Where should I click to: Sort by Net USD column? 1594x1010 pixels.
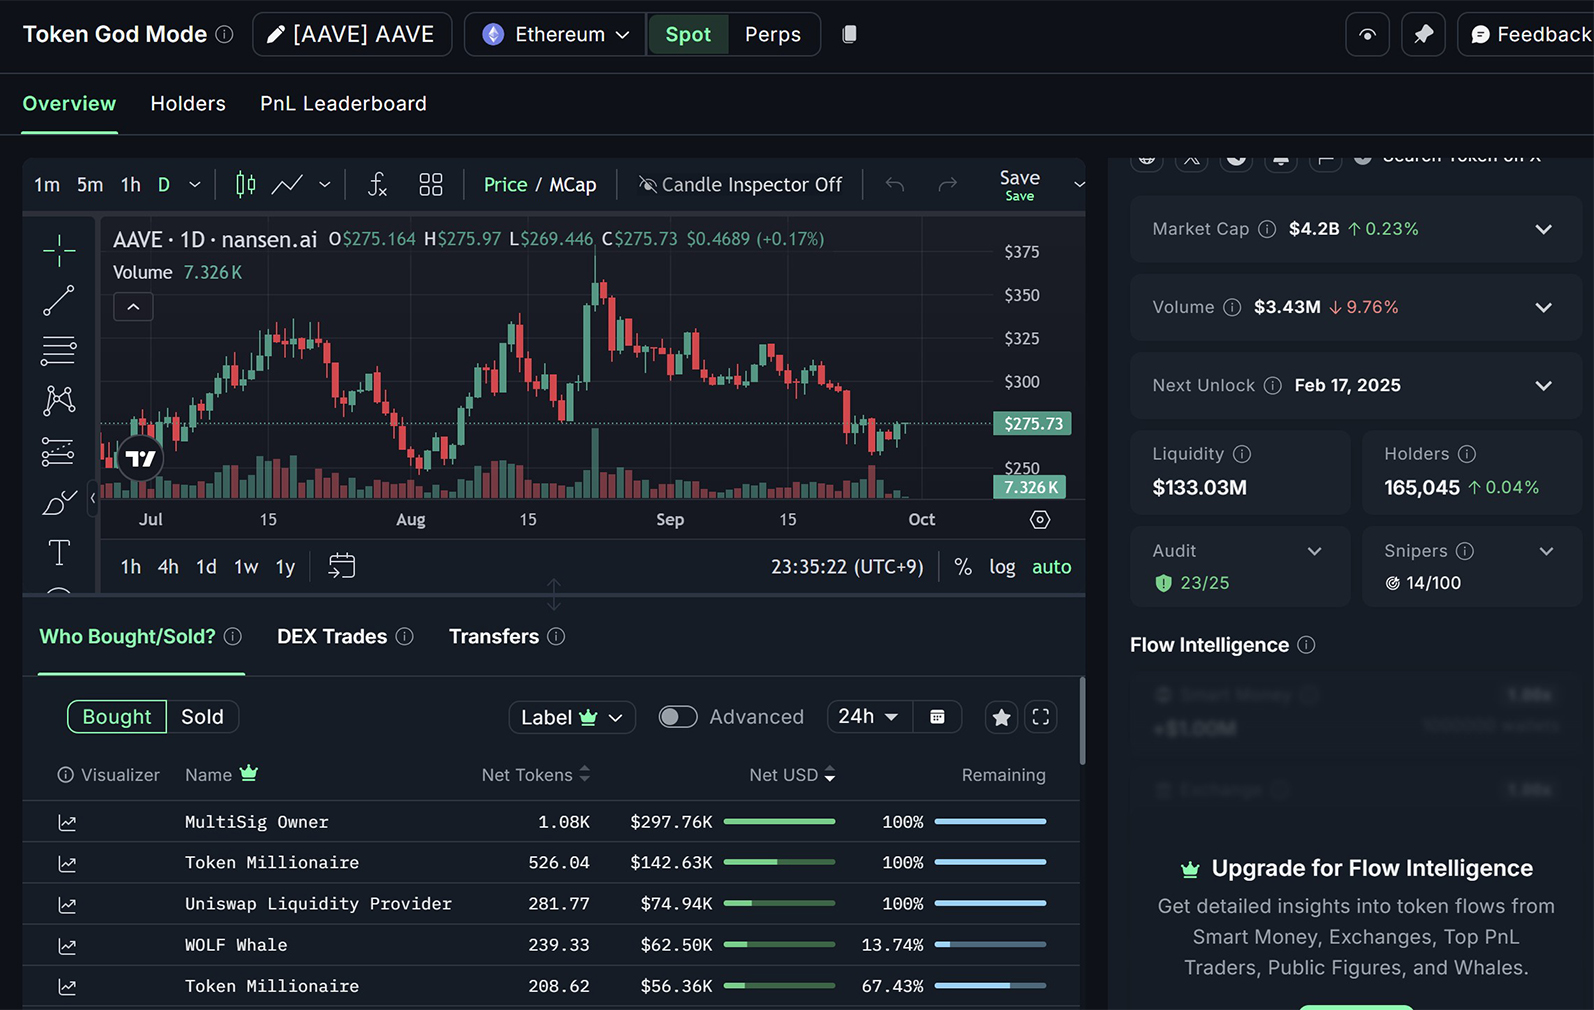point(793,775)
